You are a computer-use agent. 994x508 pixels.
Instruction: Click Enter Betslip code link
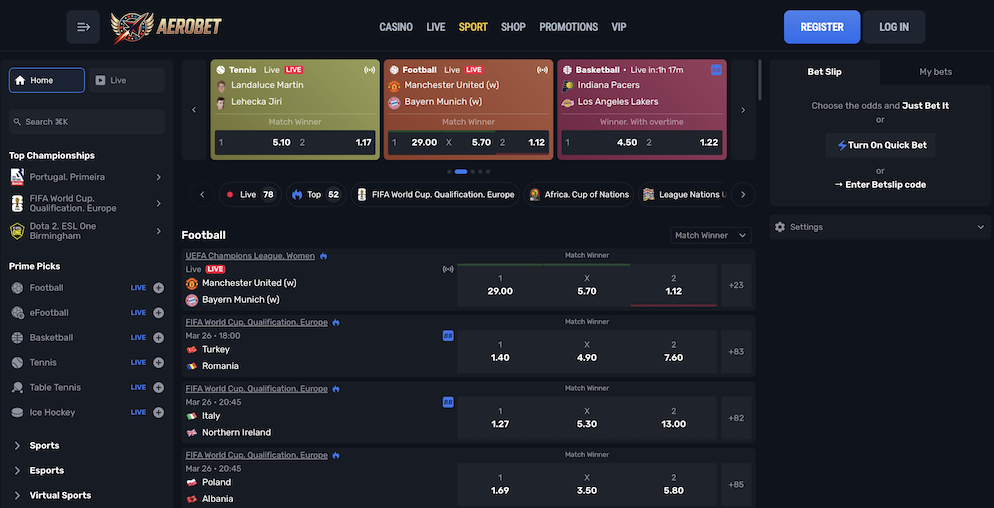point(881,185)
